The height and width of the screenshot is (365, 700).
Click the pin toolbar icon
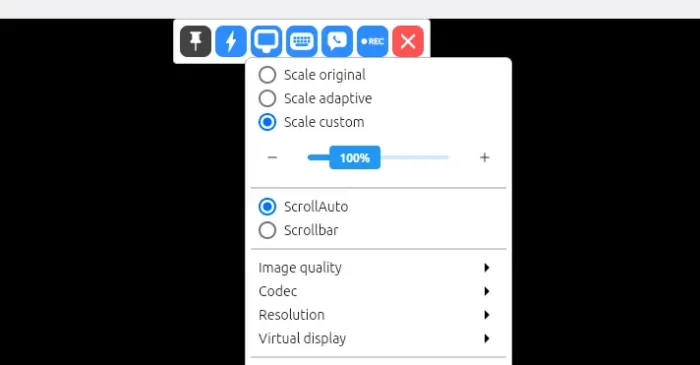[x=196, y=41]
